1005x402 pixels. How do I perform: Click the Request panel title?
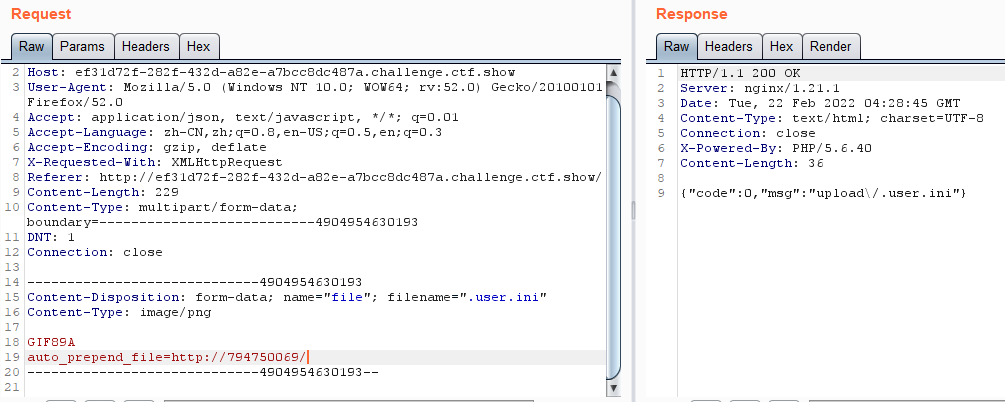point(42,14)
